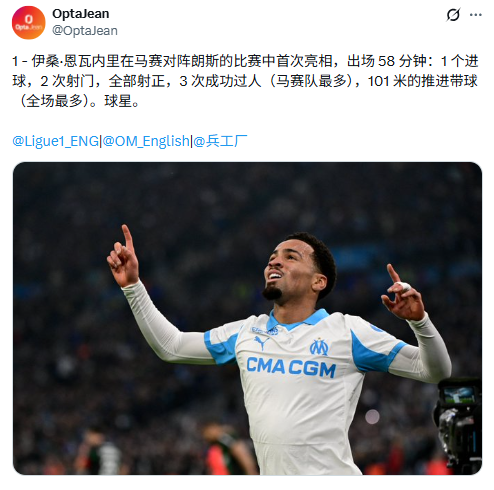Image resolution: width=494 pixels, height=490 pixels.
Task: Click the orange Opta logo letter O
Action: pyautogui.click(x=29, y=19)
